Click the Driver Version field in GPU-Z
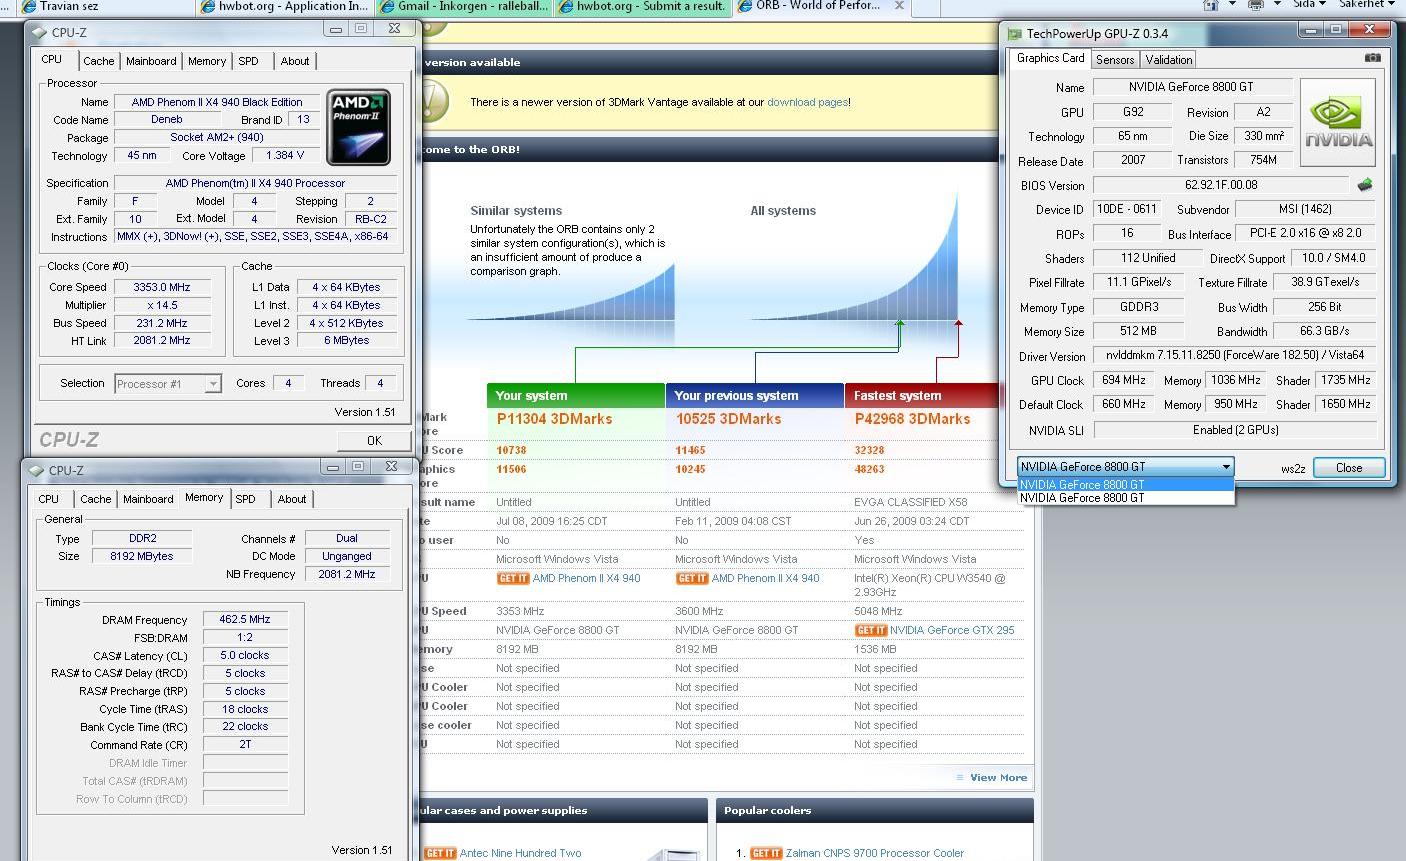 [x=1235, y=355]
